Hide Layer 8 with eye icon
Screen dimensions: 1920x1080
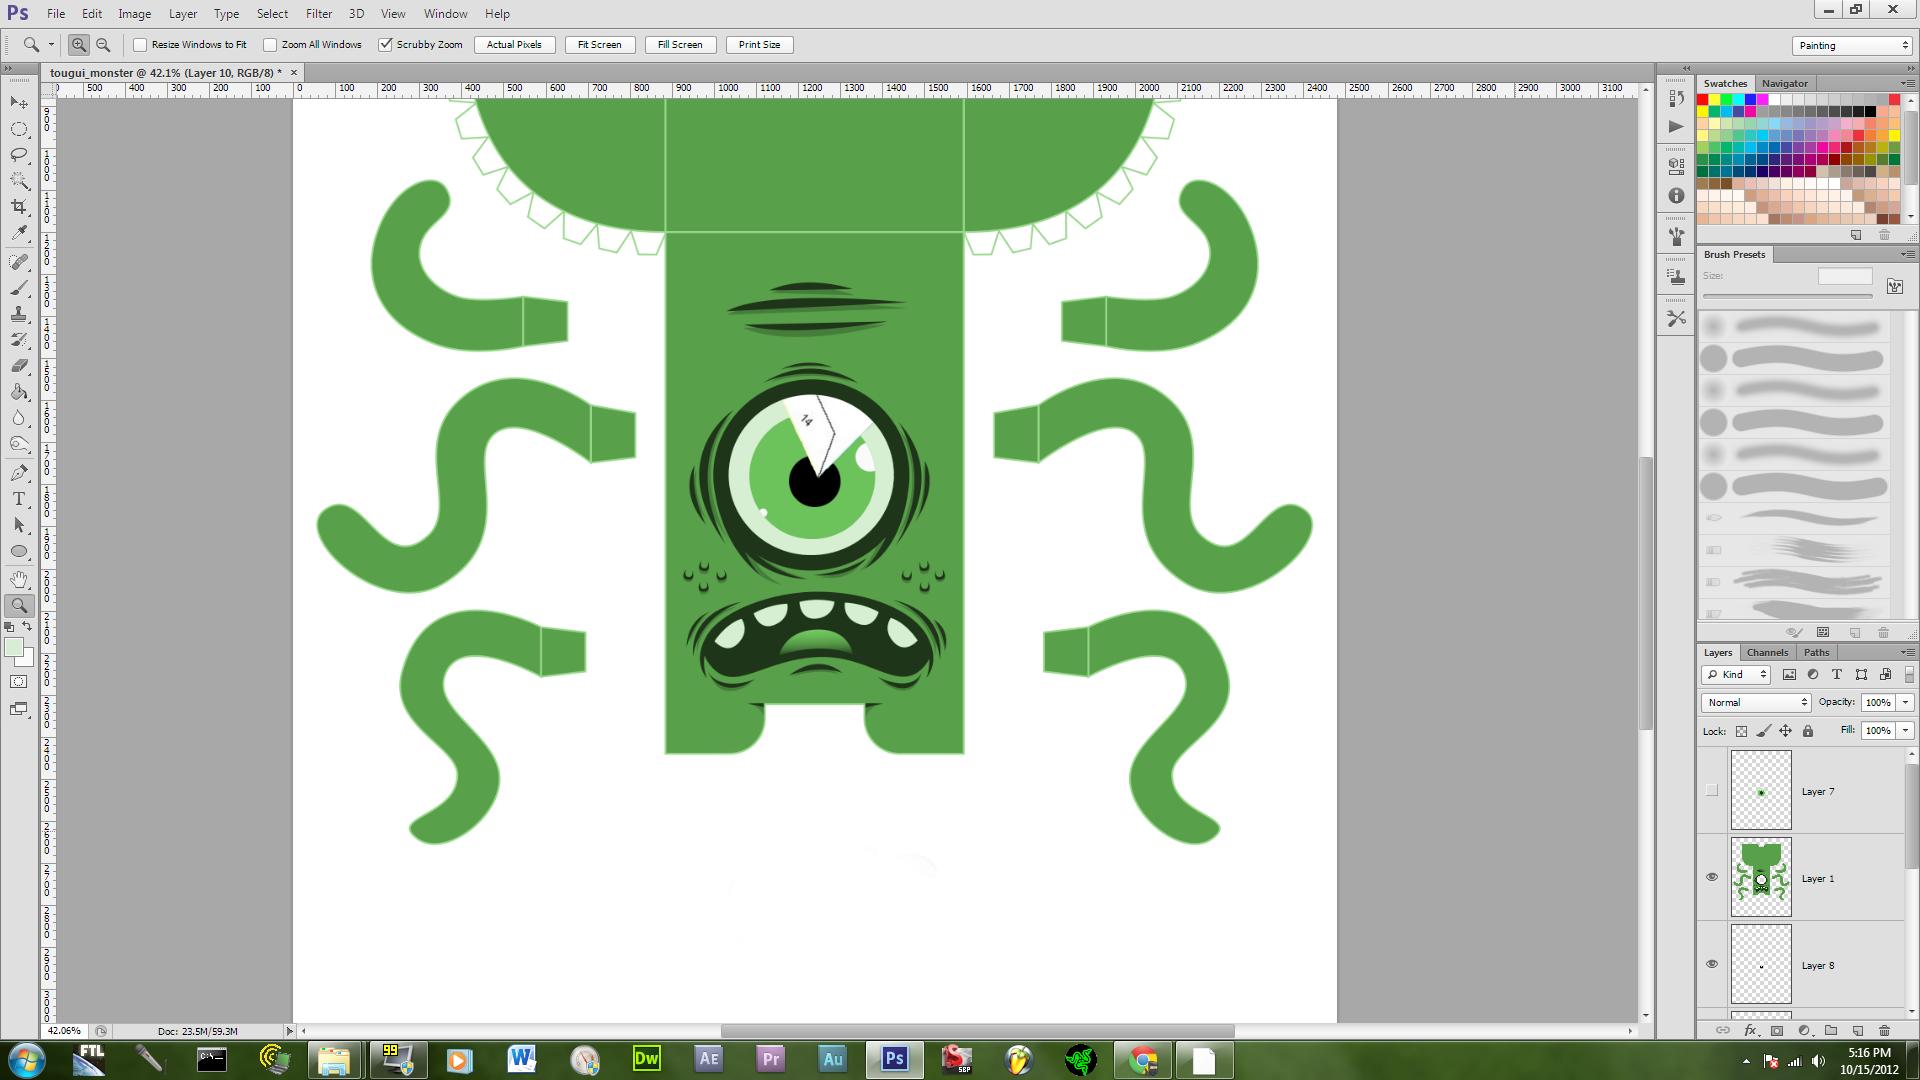click(x=1712, y=965)
